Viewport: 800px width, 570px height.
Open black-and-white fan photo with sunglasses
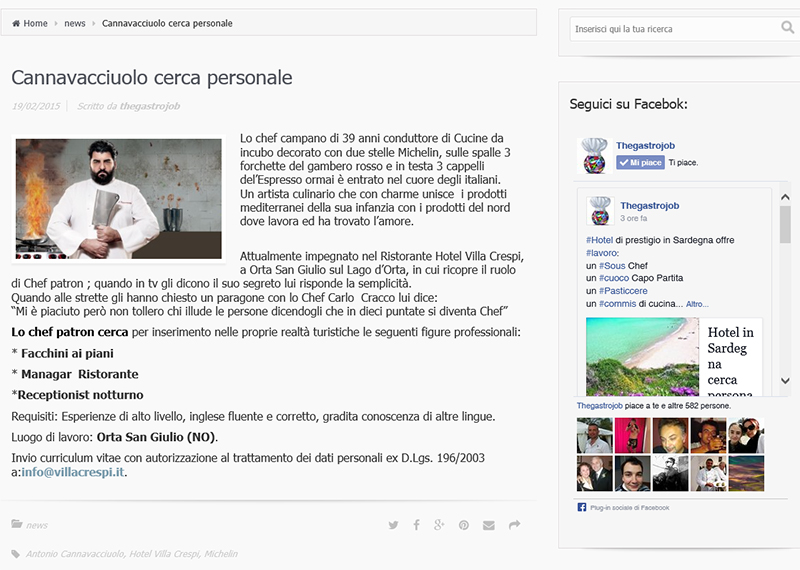670,474
